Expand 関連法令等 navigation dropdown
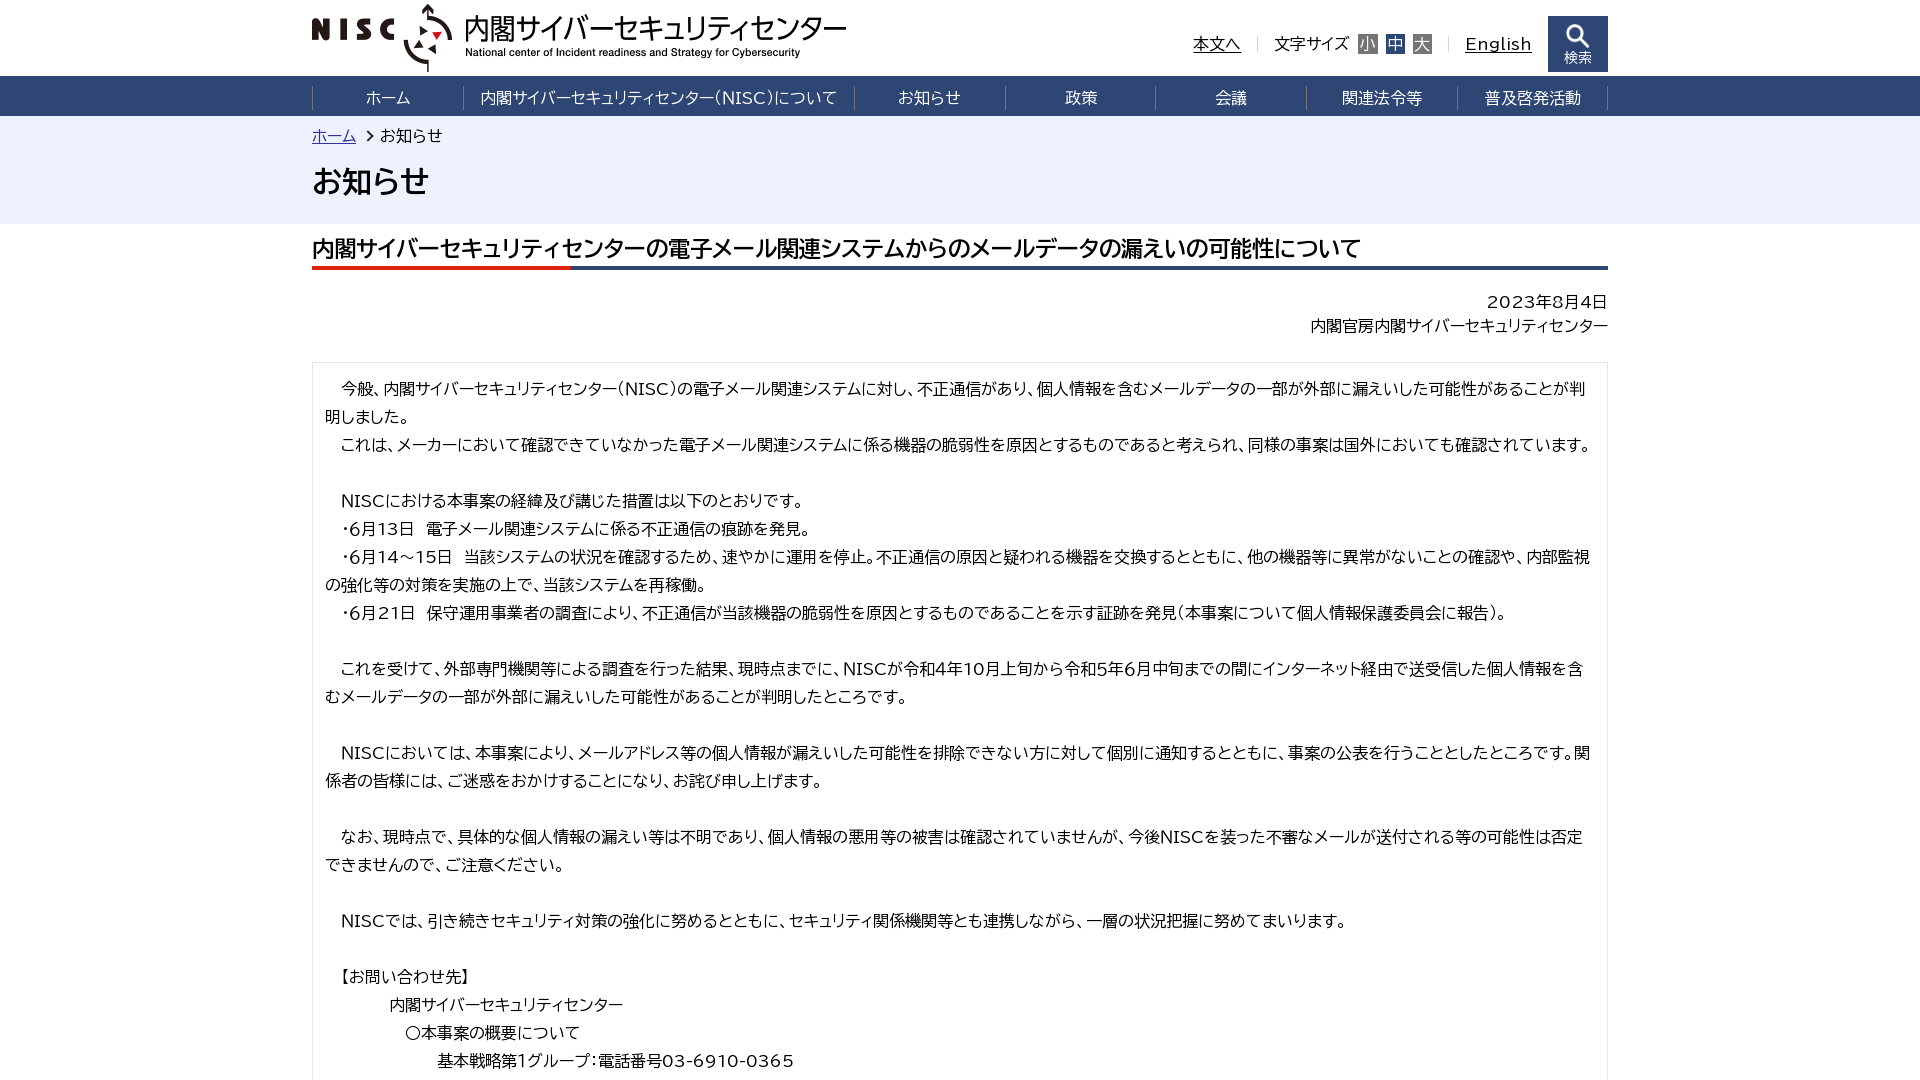This screenshot has width=1920, height=1080. tap(1382, 96)
